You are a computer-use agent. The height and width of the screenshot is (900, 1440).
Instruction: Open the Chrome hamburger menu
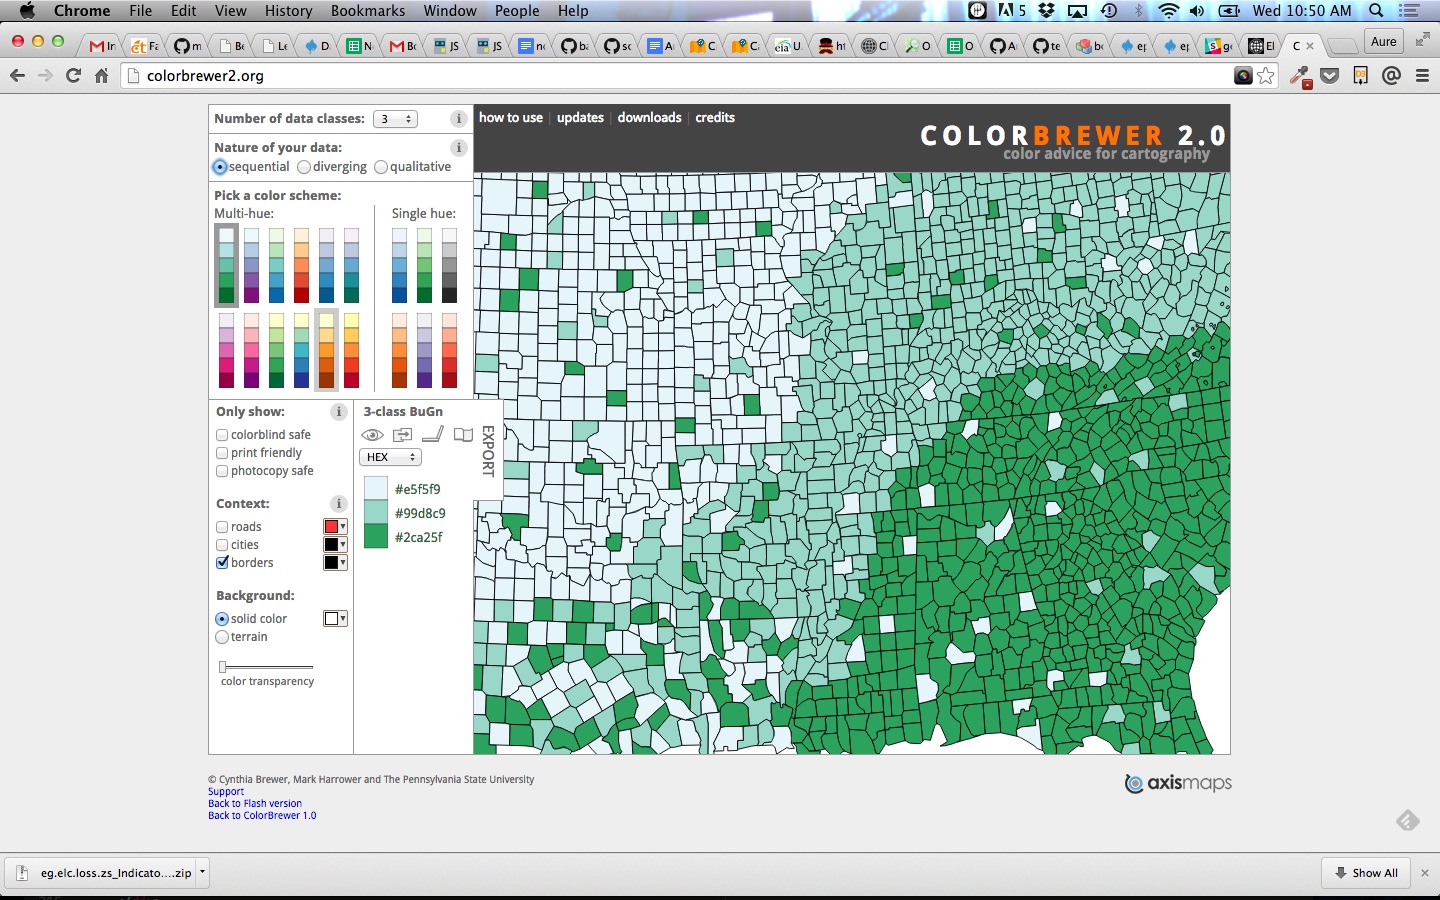pyautogui.click(x=1422, y=76)
